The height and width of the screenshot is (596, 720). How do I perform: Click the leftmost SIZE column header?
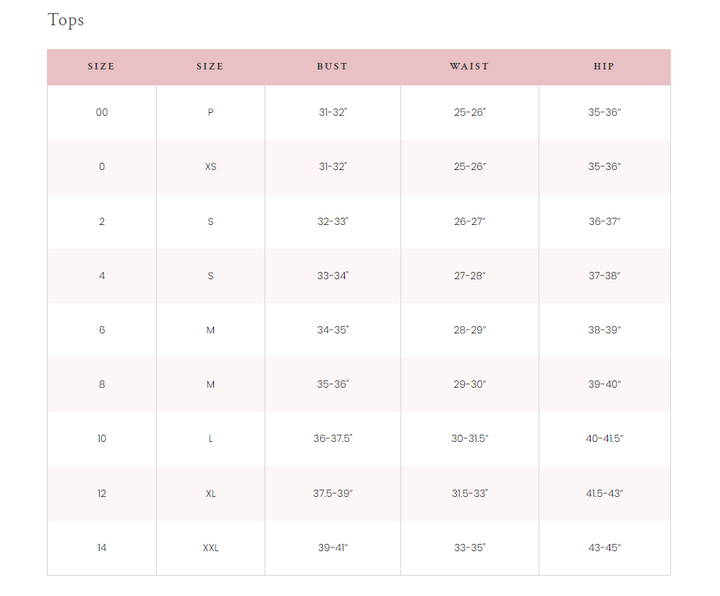point(101,67)
